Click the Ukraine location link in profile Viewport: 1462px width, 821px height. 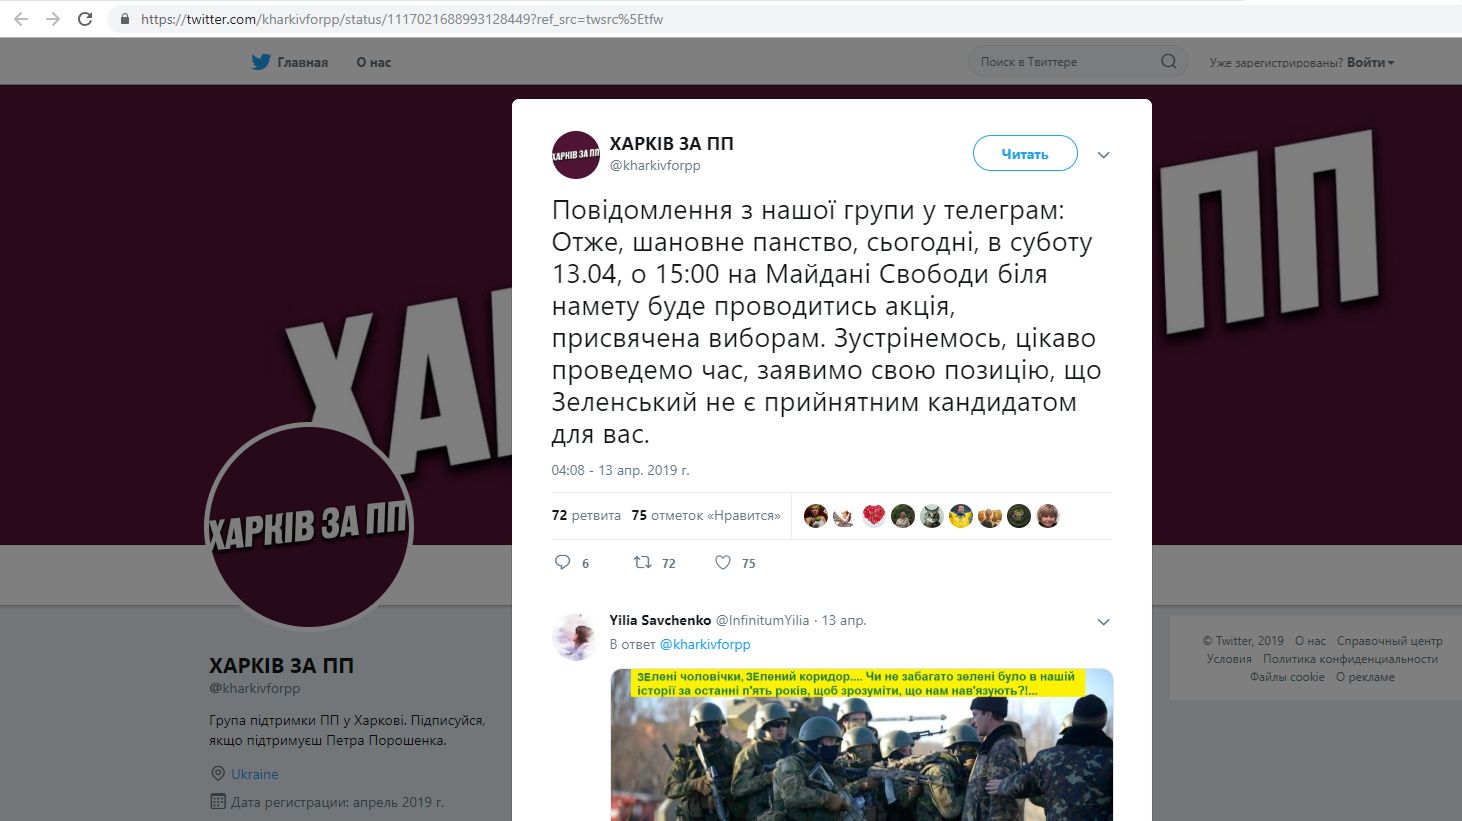(x=255, y=774)
